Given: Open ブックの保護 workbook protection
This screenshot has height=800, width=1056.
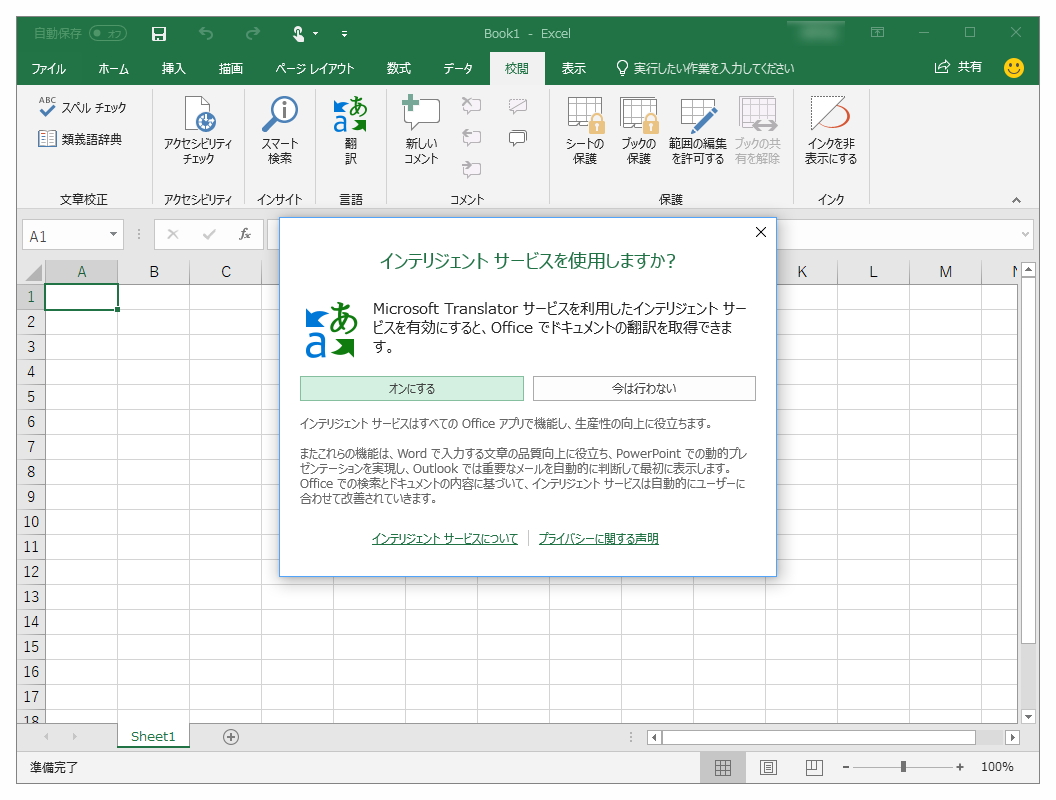Looking at the screenshot, I should [639, 130].
